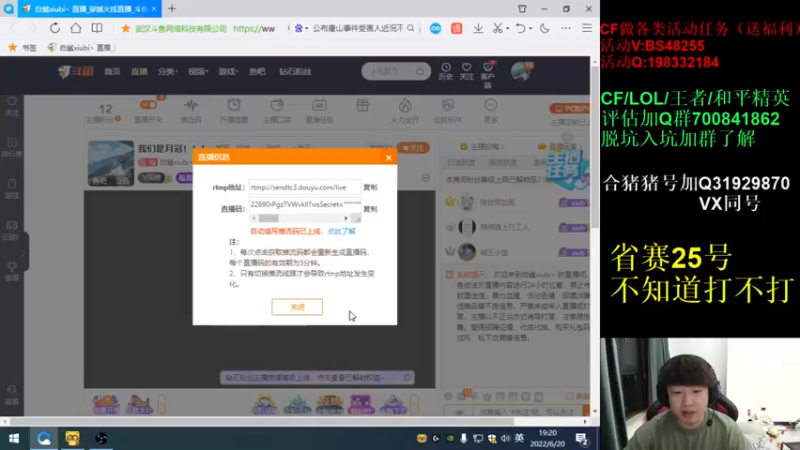Image resolution: width=800 pixels, height=450 pixels.
Task: Open 直播 in Douyu nav
Action: point(139,71)
